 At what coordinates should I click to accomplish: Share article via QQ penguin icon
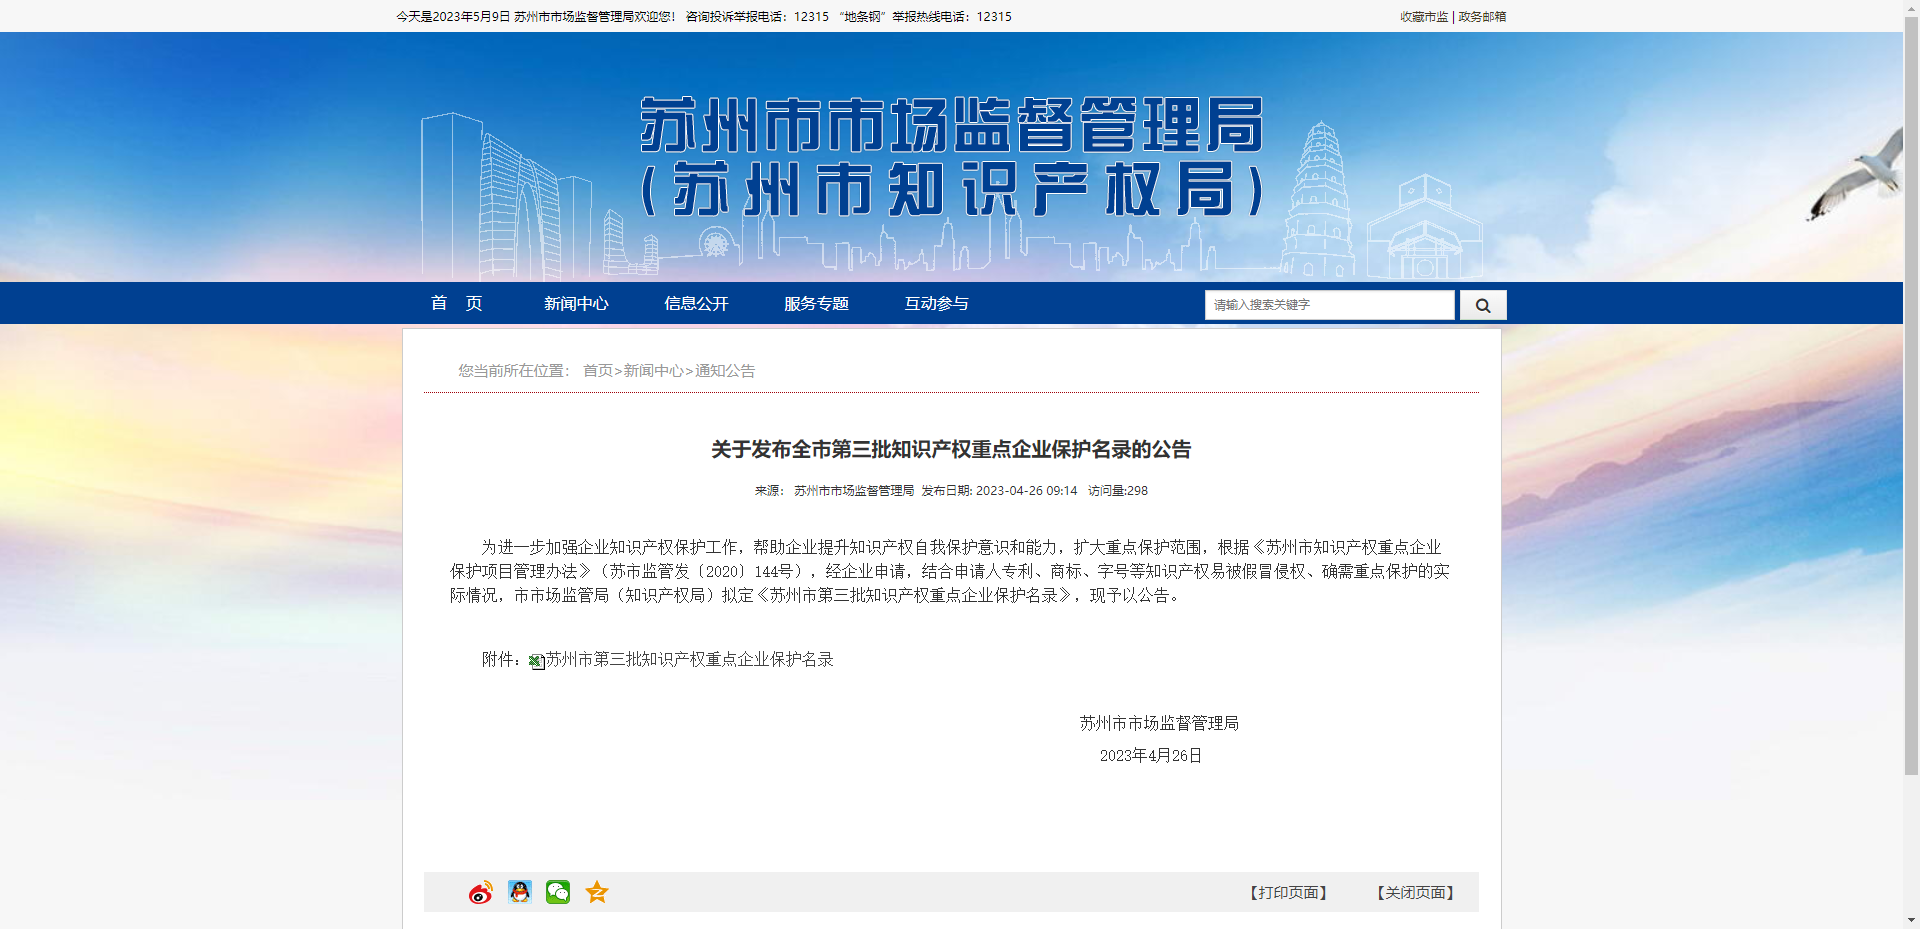(520, 892)
